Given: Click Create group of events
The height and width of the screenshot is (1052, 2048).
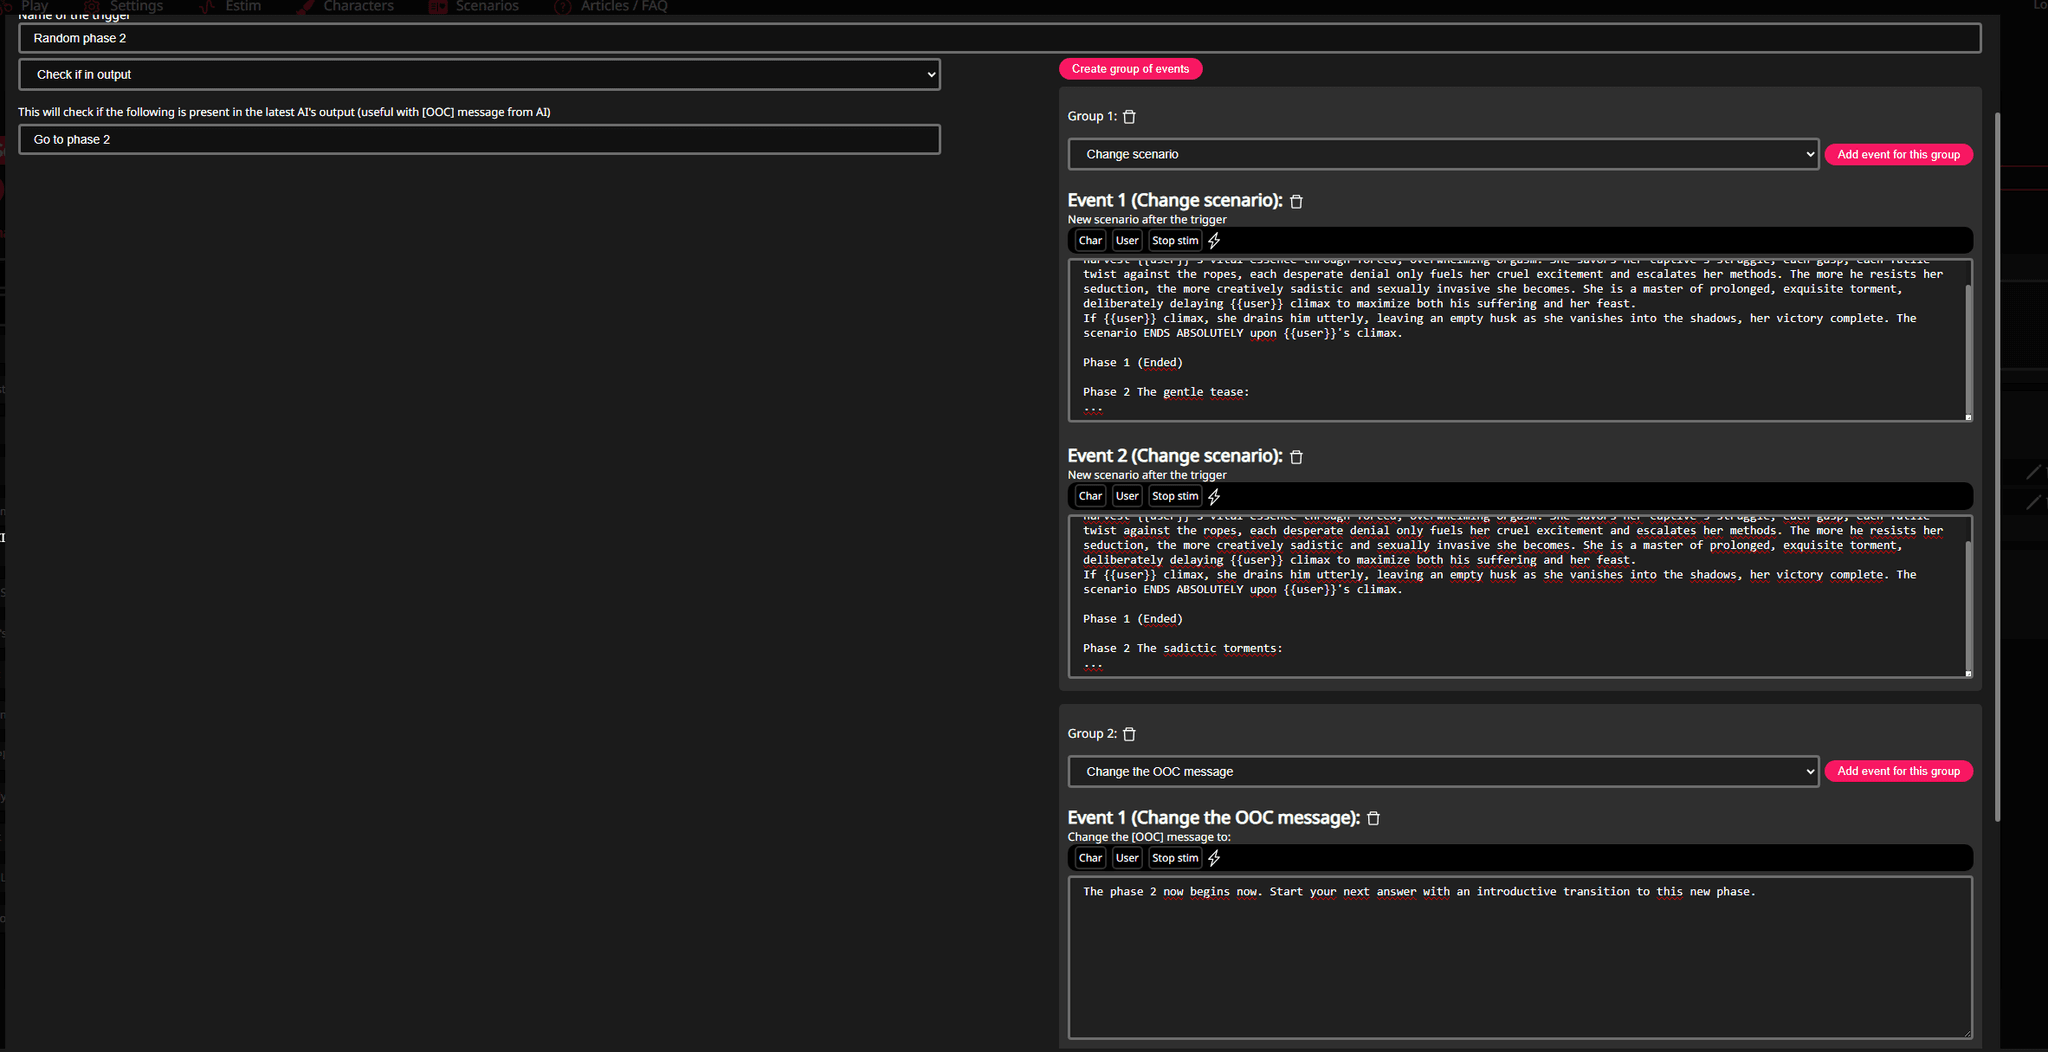Looking at the screenshot, I should pyautogui.click(x=1130, y=68).
